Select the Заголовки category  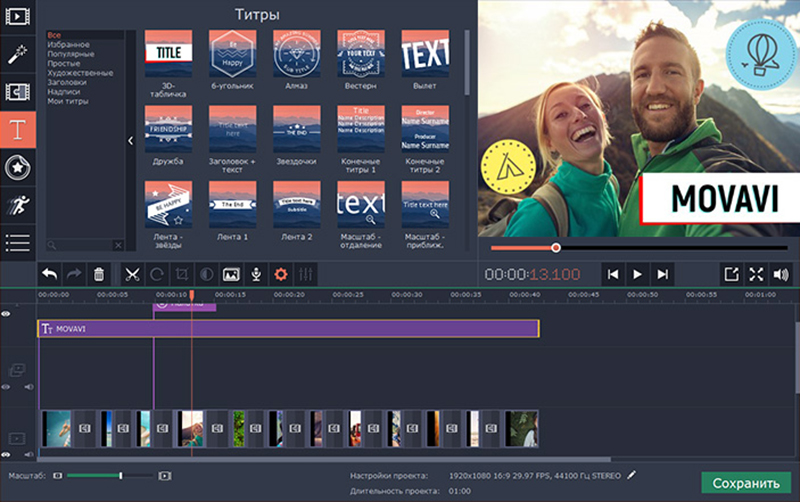click(67, 82)
